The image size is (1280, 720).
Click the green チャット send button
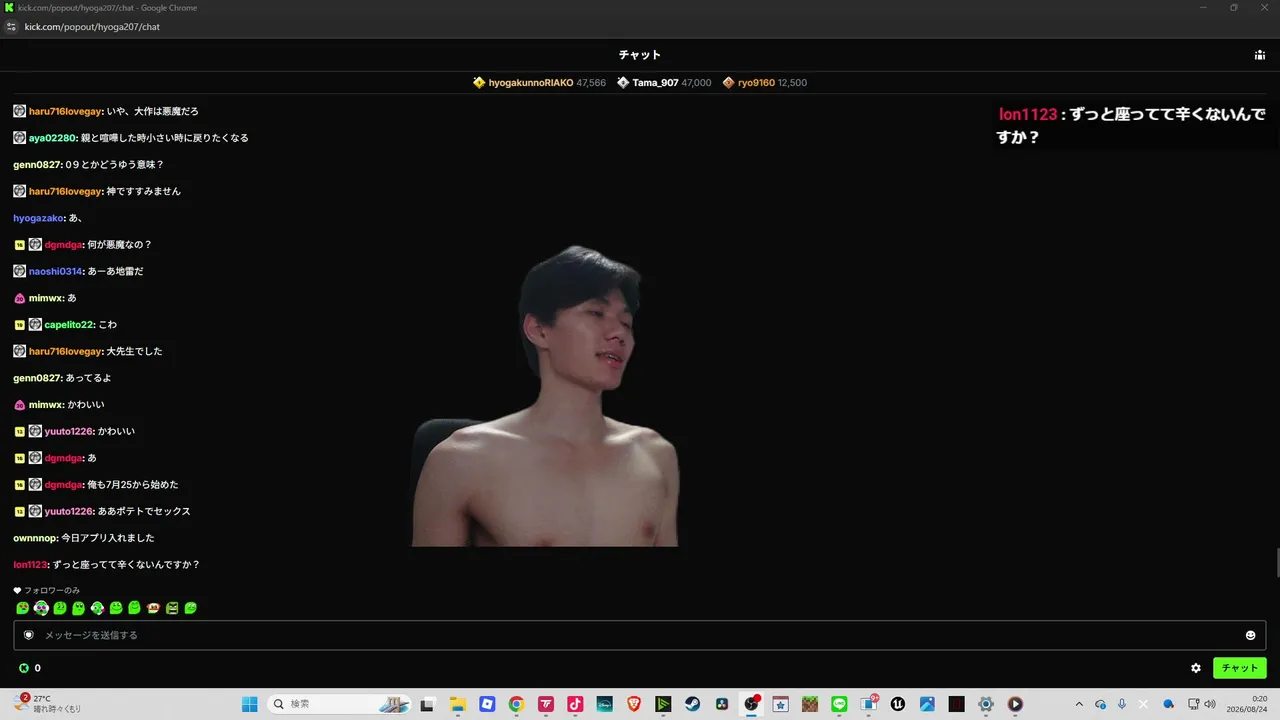[x=1239, y=668]
